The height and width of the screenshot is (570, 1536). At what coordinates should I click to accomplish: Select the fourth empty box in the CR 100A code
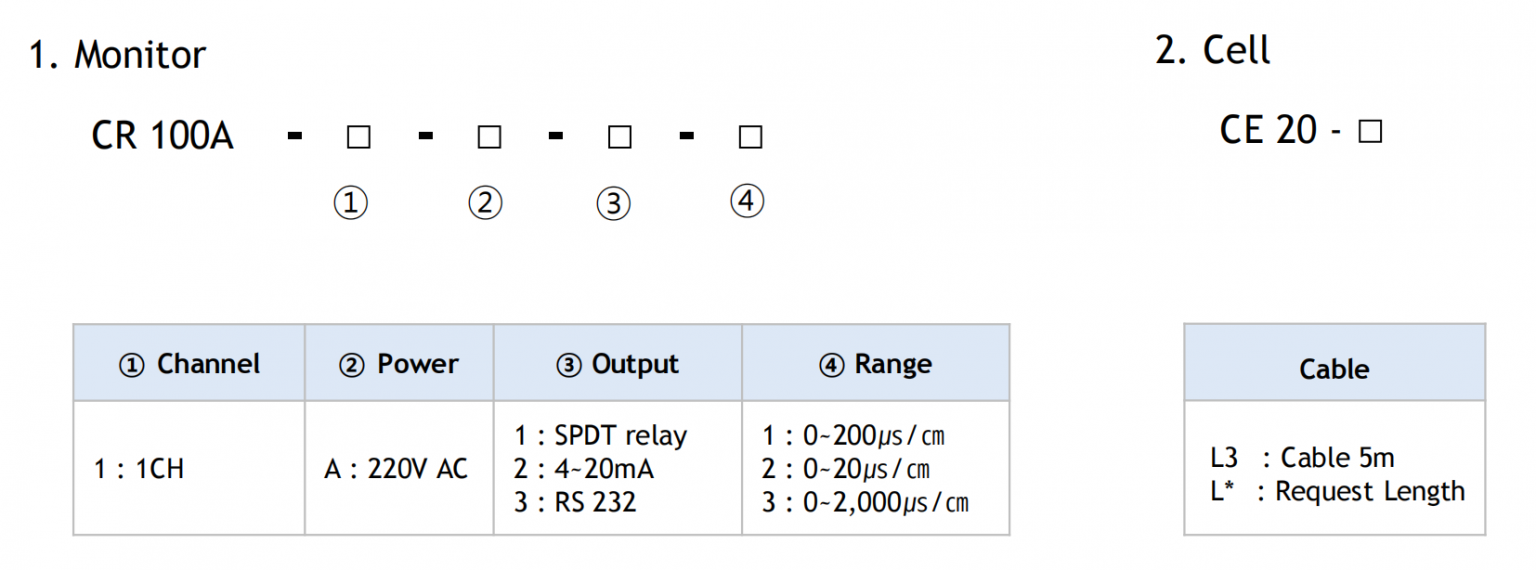pyautogui.click(x=750, y=138)
